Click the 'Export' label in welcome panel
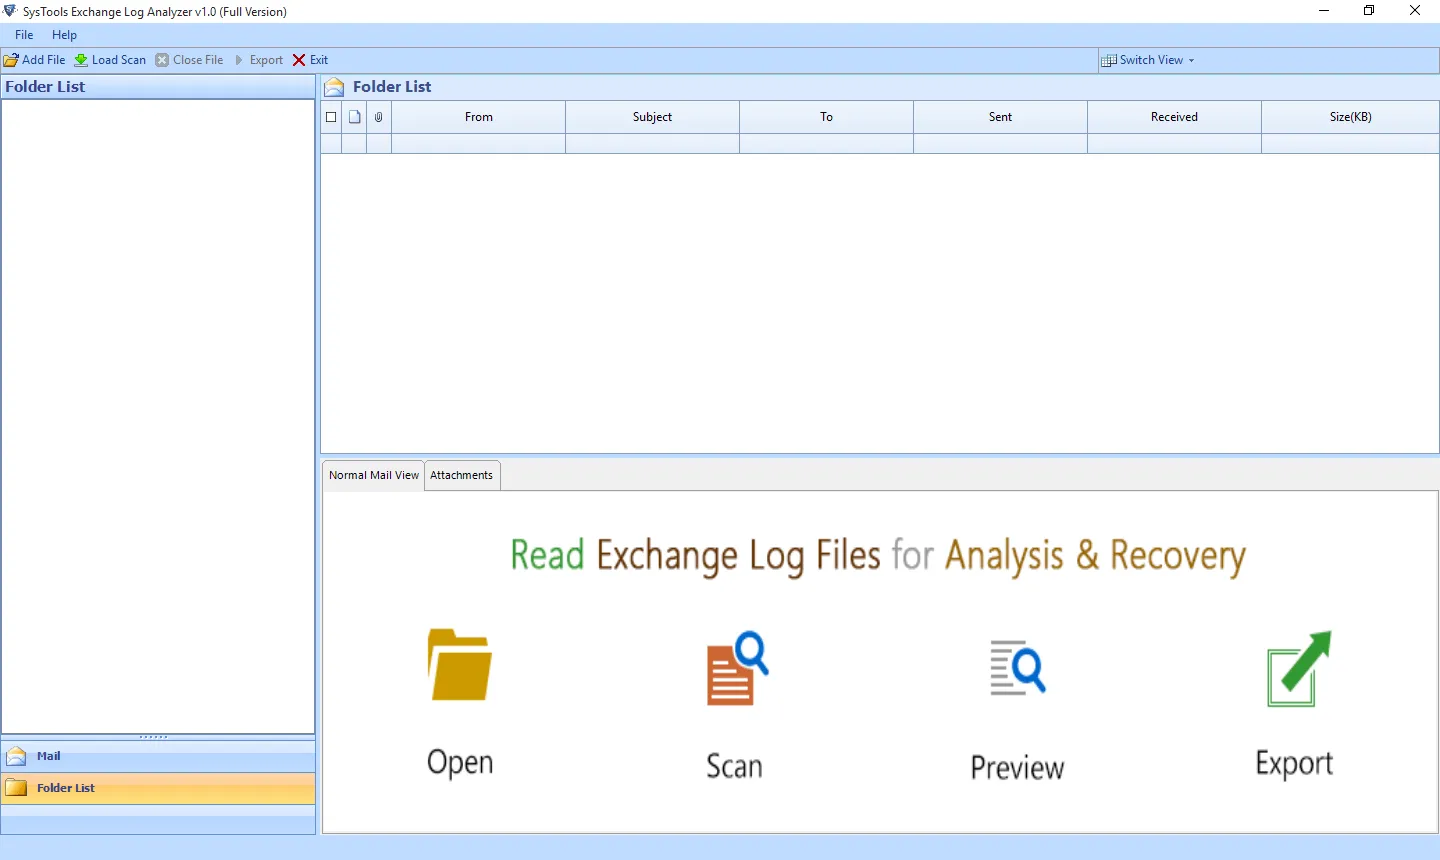Screen dimensions: 1440x860 (x=1294, y=764)
